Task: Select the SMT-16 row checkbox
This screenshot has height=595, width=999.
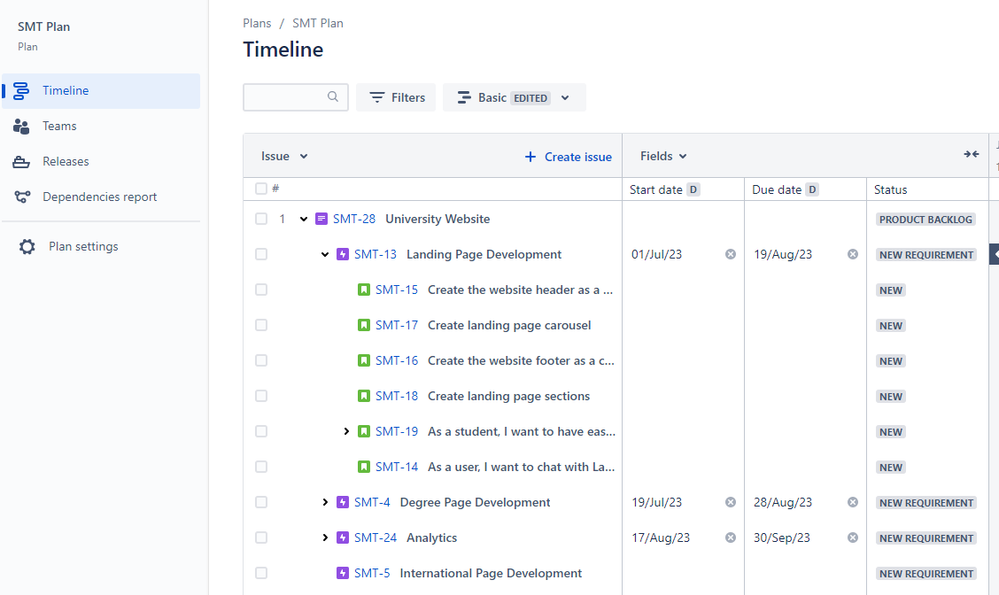Action: 261,361
